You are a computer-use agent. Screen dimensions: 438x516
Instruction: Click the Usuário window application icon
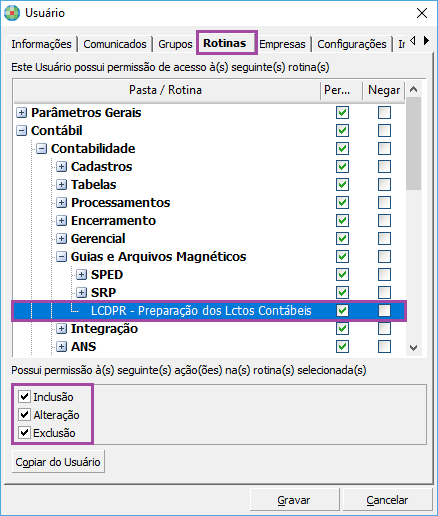click(12, 13)
